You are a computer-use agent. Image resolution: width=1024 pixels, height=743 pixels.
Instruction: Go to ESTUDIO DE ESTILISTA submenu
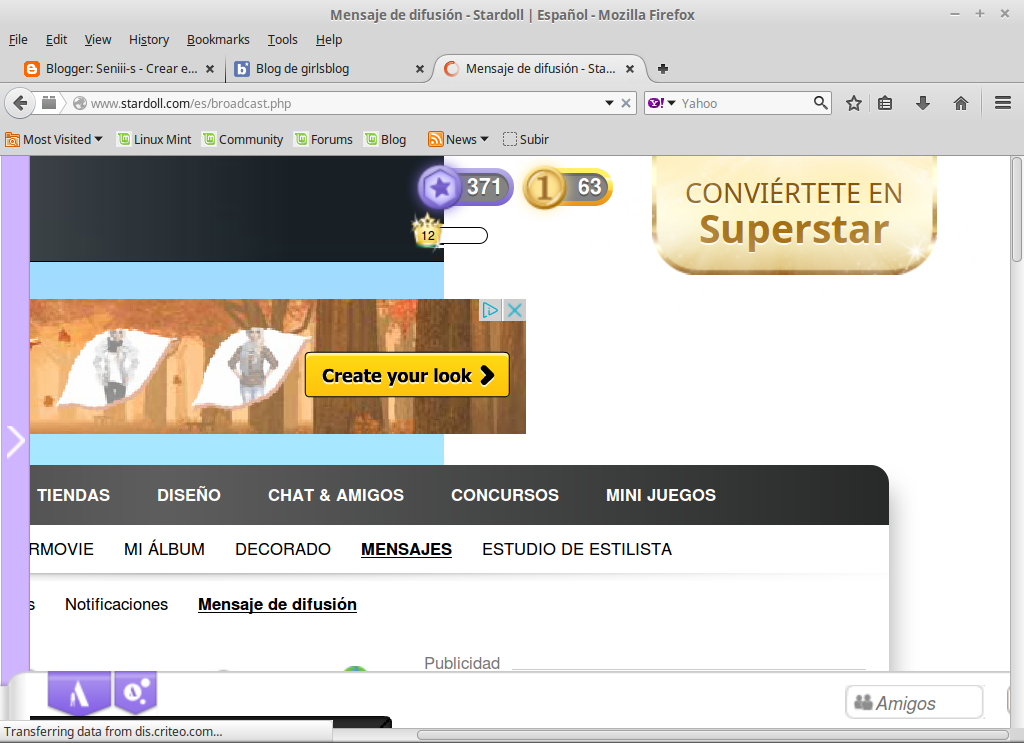click(577, 549)
